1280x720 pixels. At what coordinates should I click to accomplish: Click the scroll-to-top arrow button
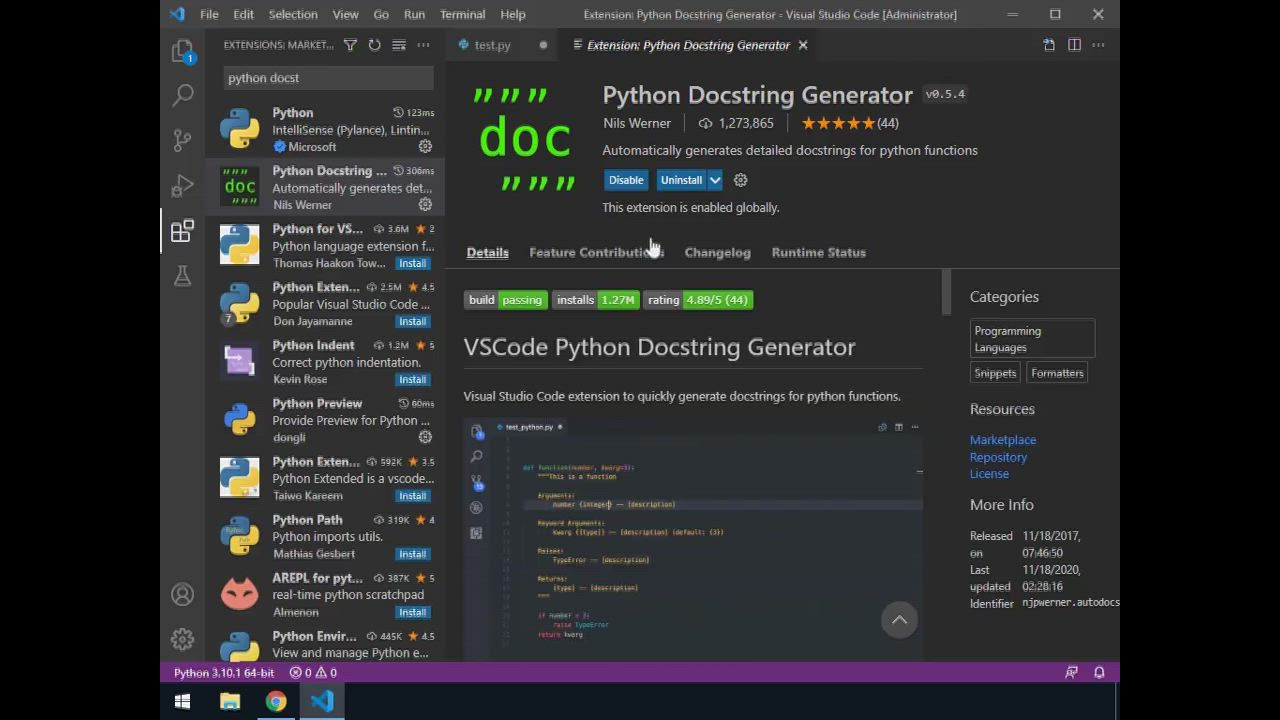[899, 620]
